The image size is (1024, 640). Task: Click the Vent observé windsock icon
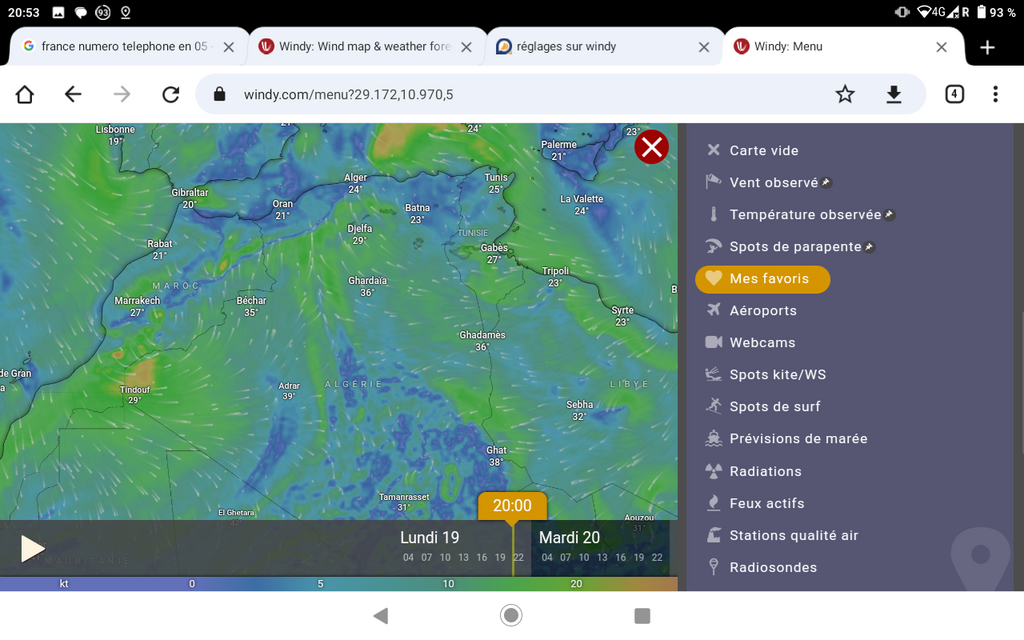713,182
